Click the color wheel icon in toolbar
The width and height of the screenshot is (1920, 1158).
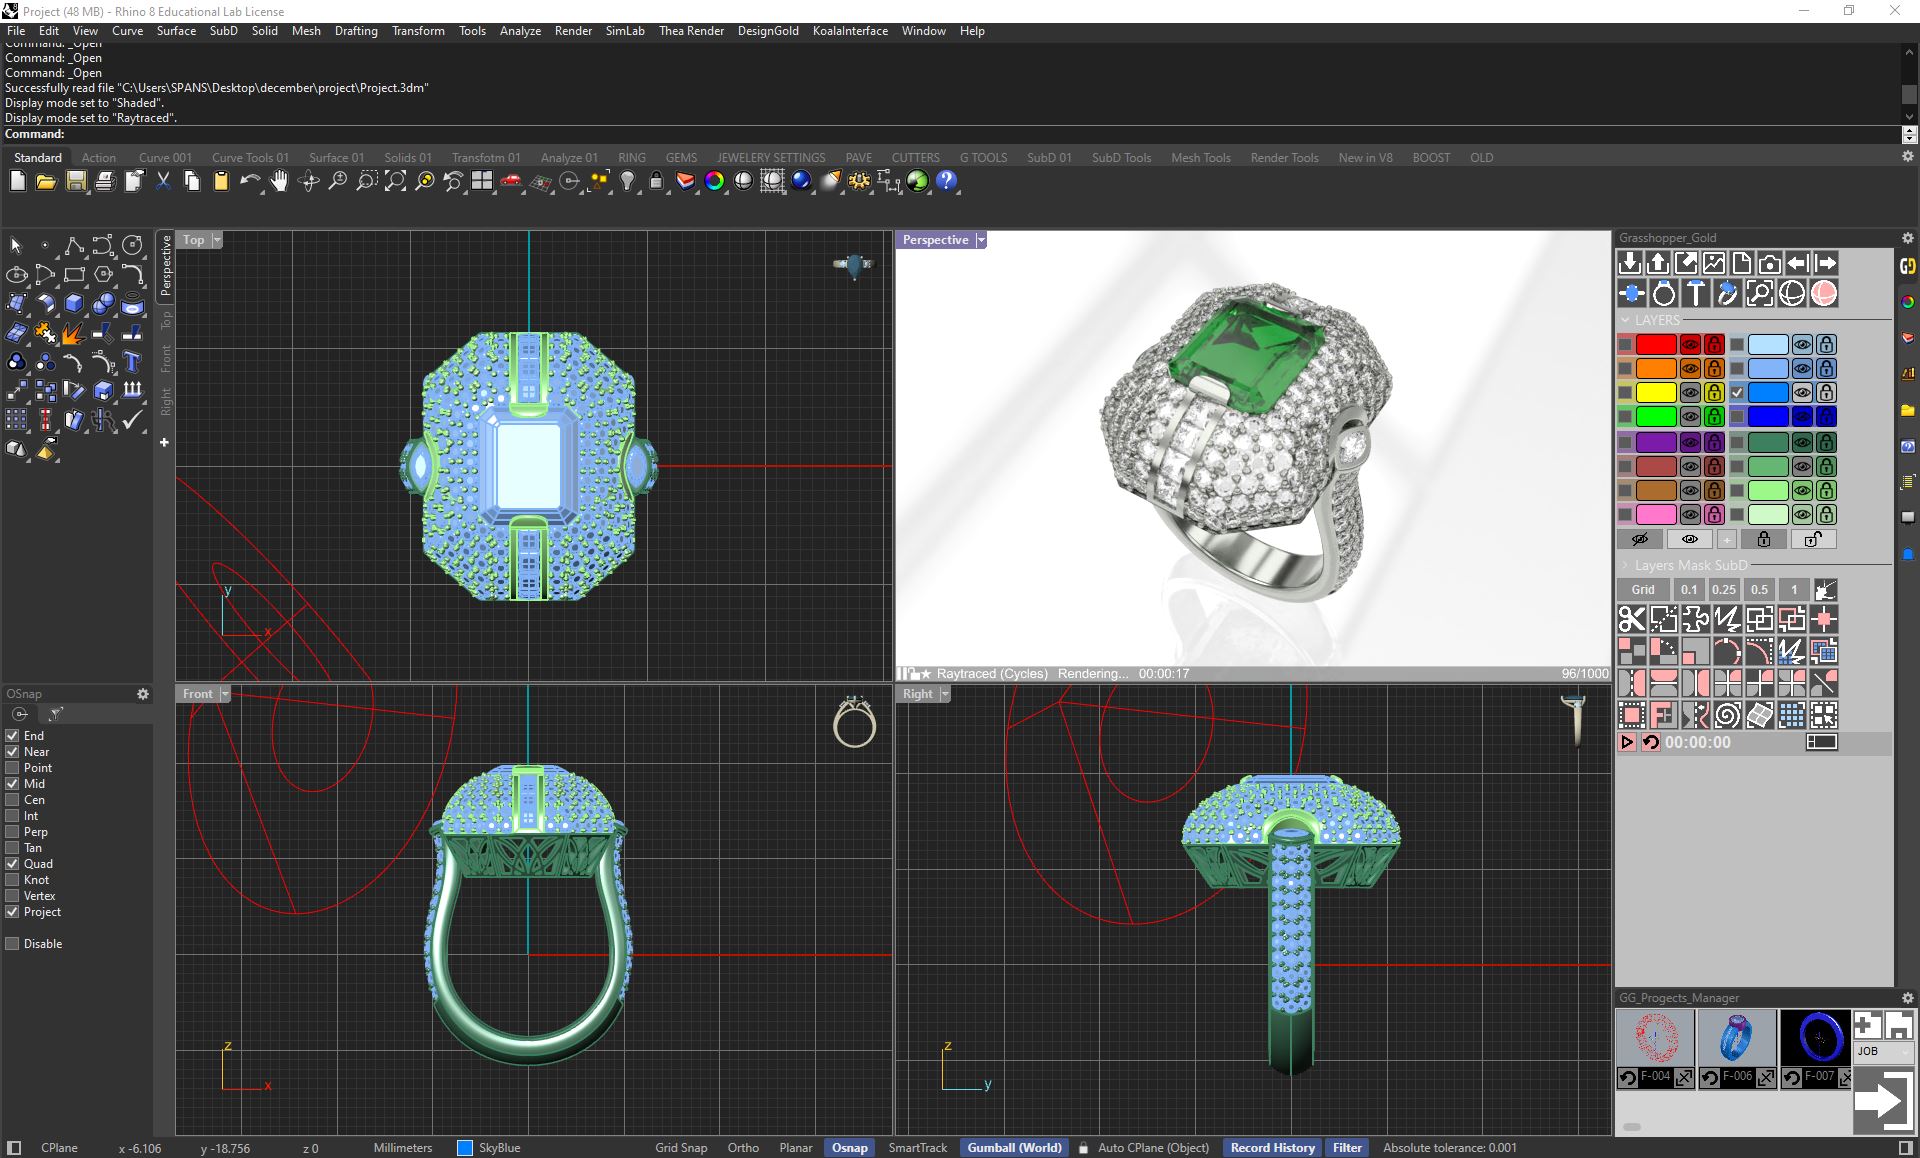coord(714,181)
